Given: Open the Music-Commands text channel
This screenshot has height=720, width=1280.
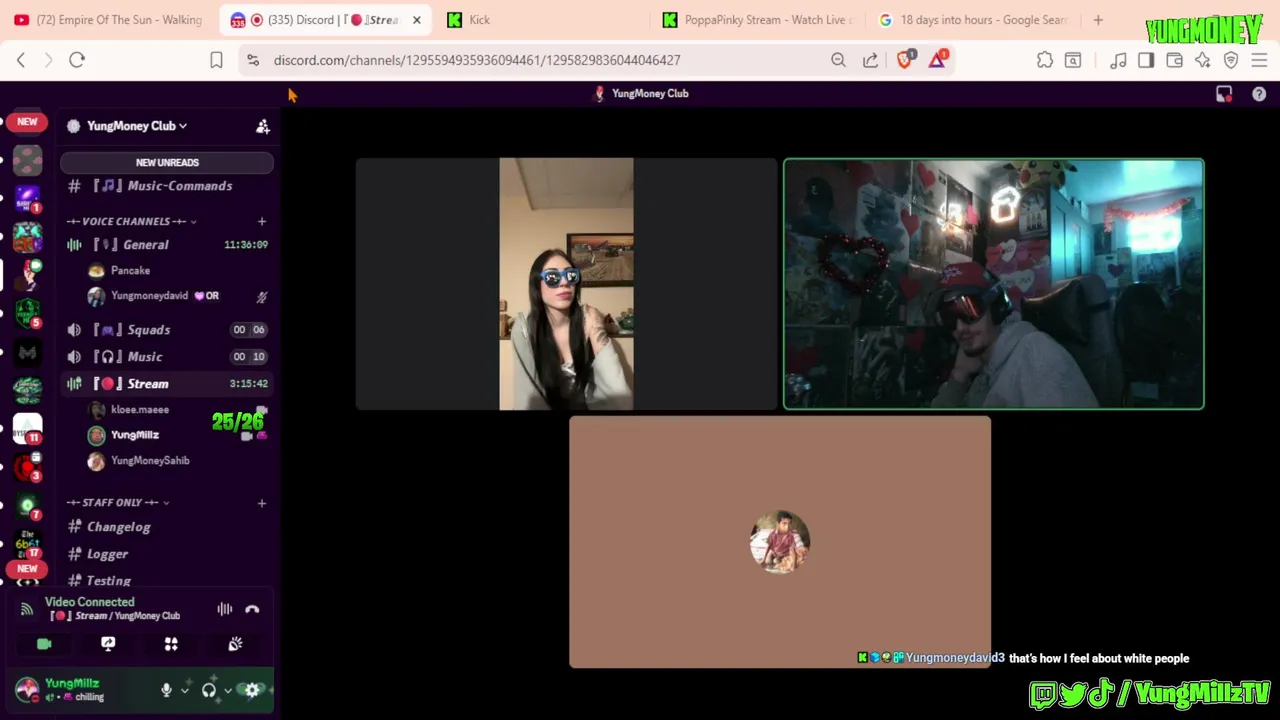Looking at the screenshot, I should 167,186.
